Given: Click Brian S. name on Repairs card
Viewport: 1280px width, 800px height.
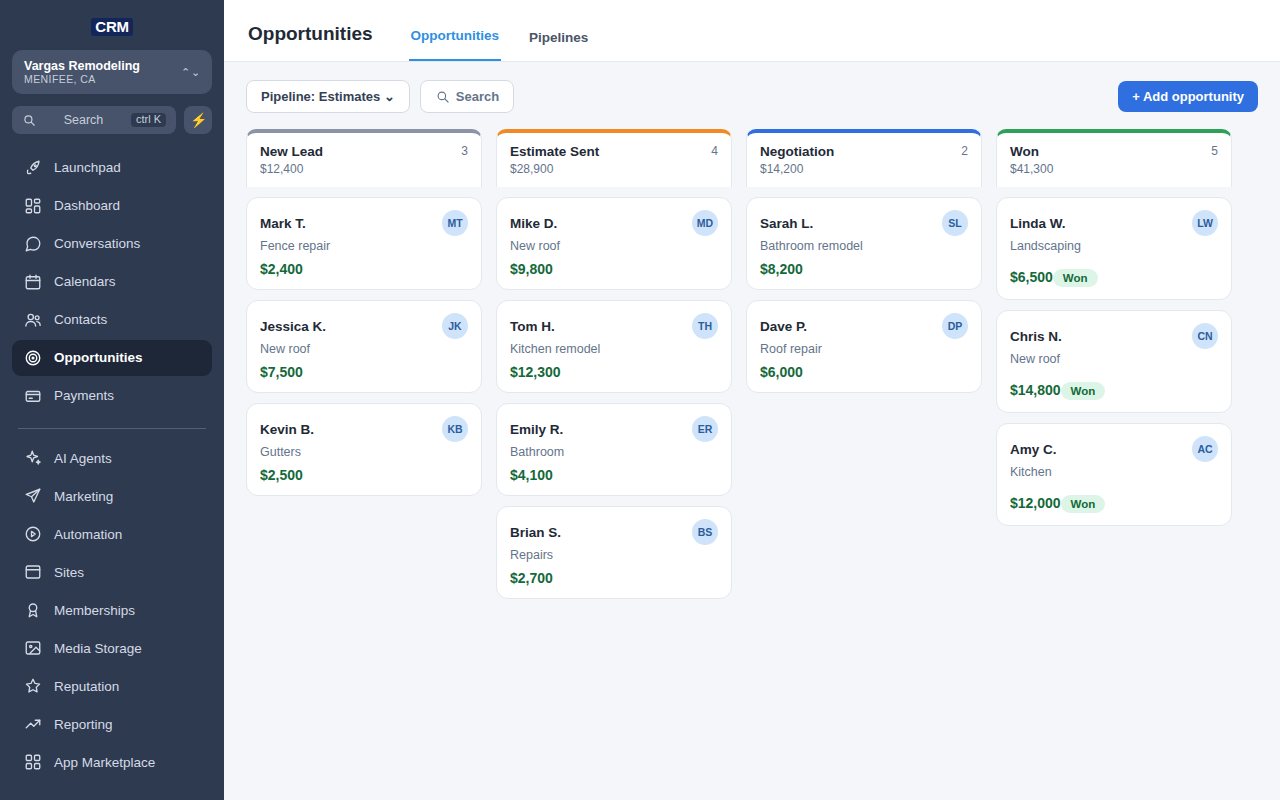Looking at the screenshot, I should click(535, 533).
